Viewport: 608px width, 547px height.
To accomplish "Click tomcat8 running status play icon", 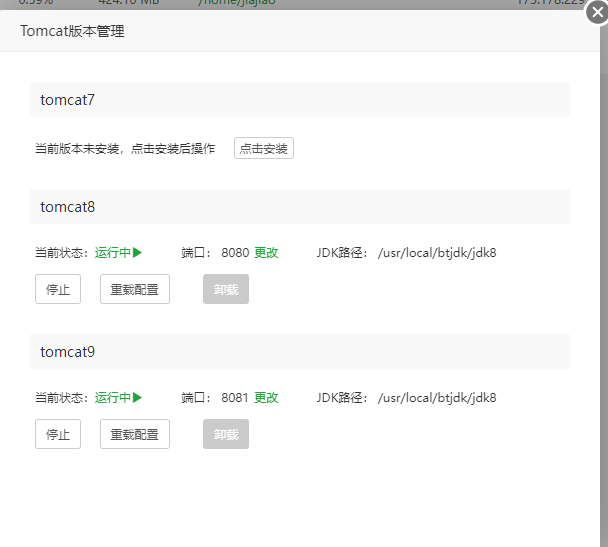I will (137, 253).
